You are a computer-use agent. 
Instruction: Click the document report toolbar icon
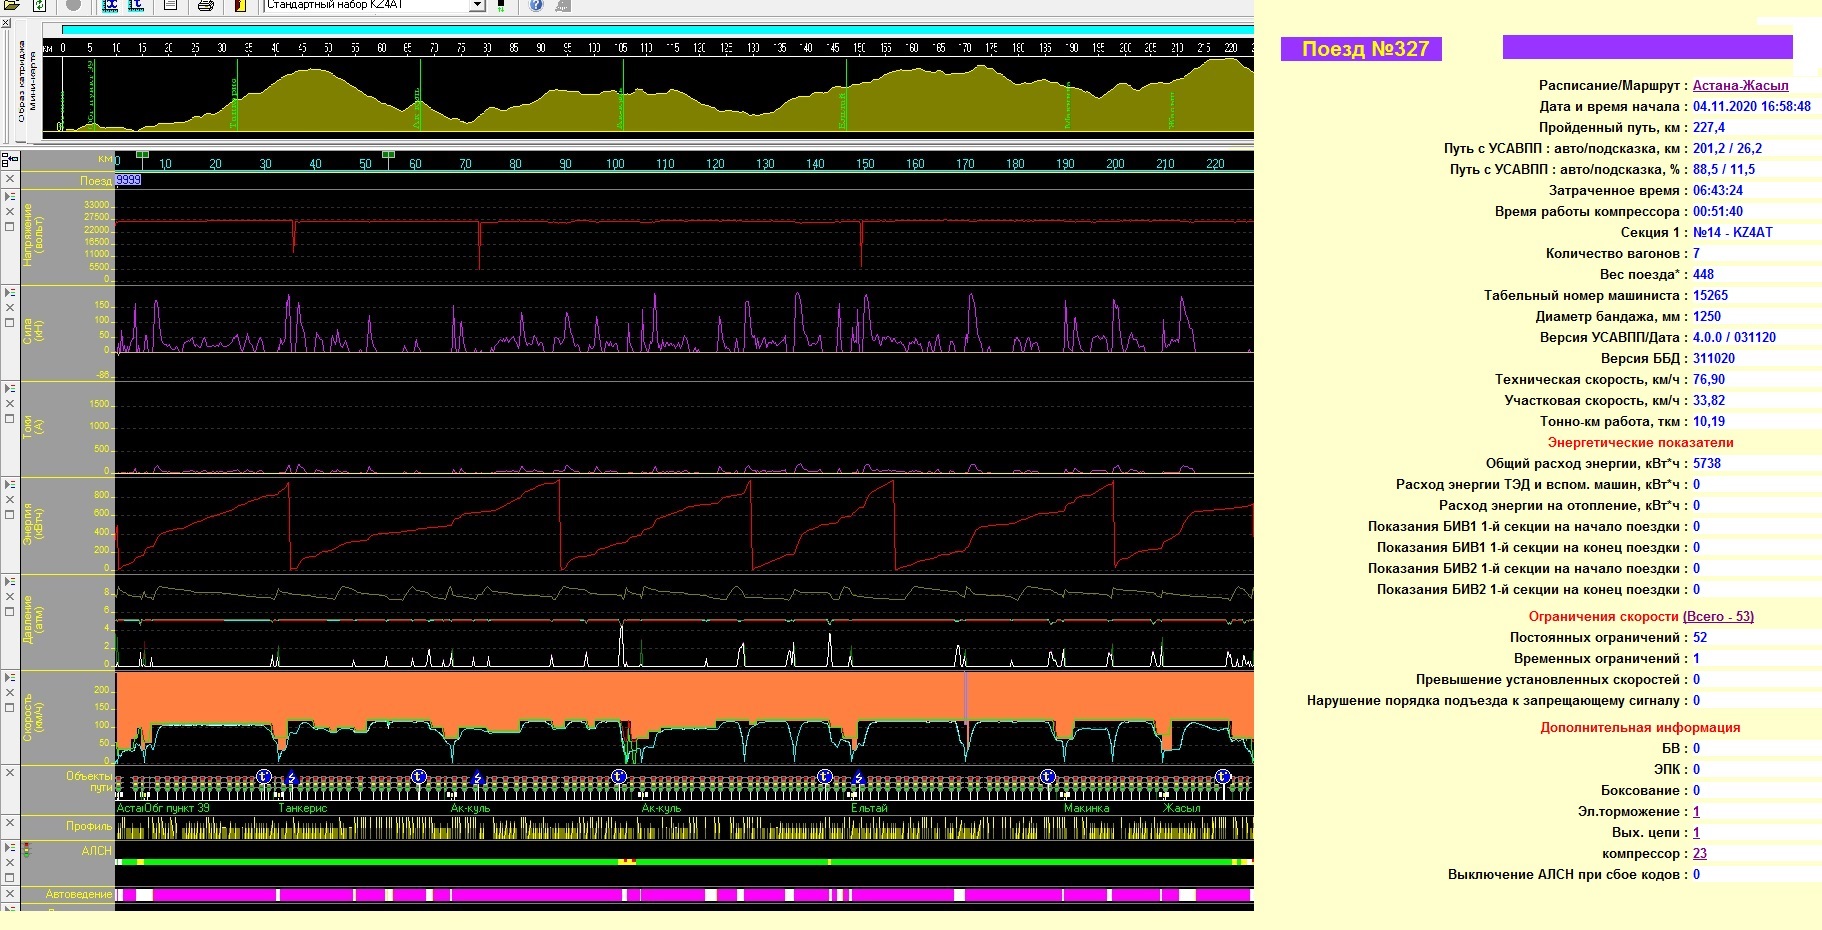coord(170,5)
